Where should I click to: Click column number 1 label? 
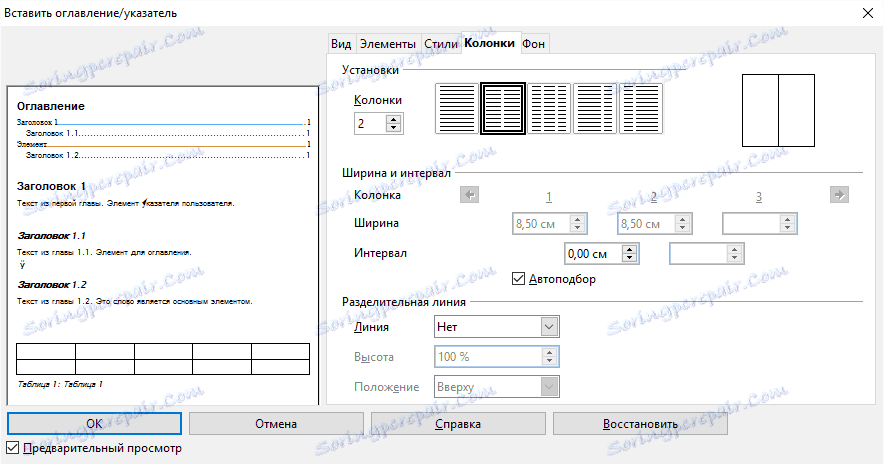click(549, 196)
